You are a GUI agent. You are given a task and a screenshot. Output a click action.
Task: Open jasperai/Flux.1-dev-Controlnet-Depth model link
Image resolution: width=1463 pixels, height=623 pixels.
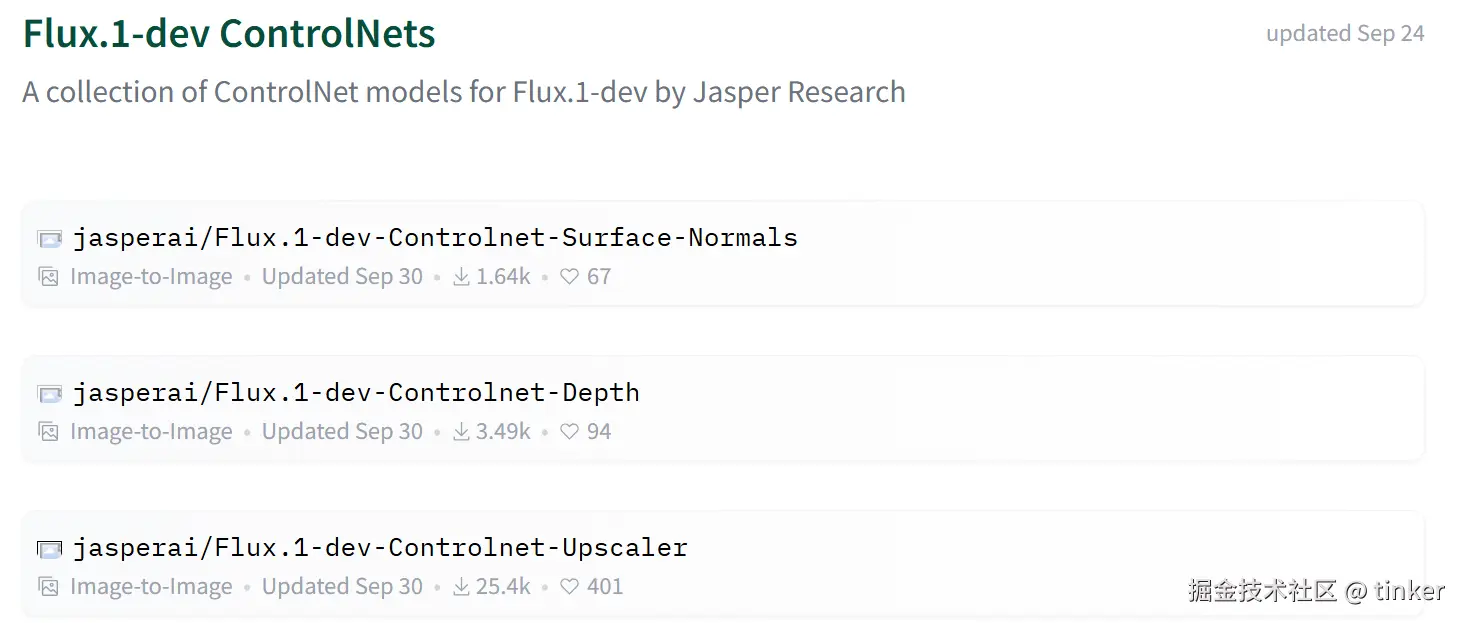(356, 393)
